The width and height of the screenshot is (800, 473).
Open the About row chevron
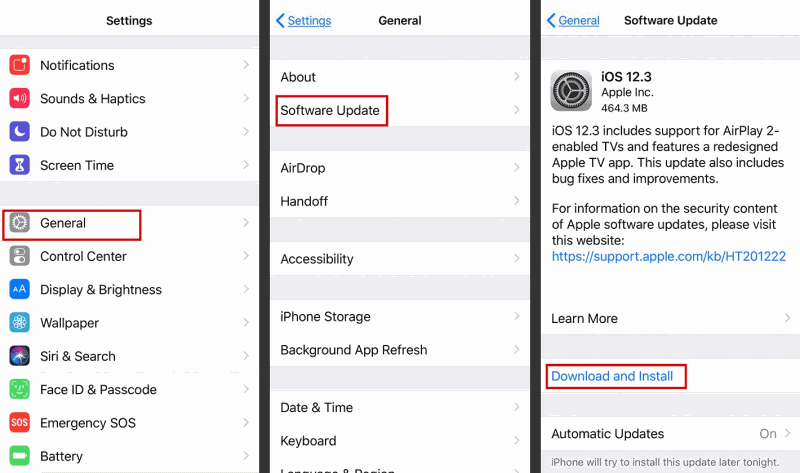[x=516, y=77]
